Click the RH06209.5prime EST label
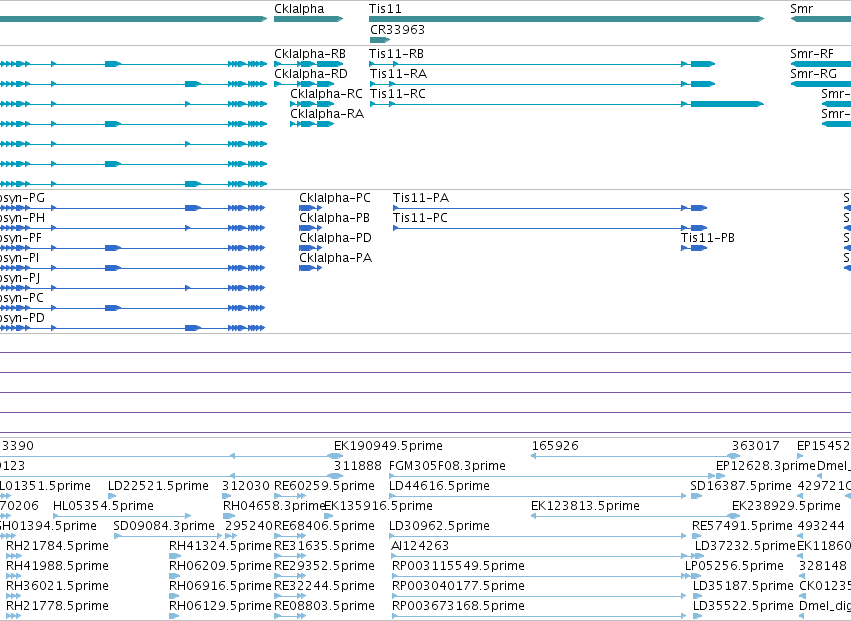 (x=220, y=566)
